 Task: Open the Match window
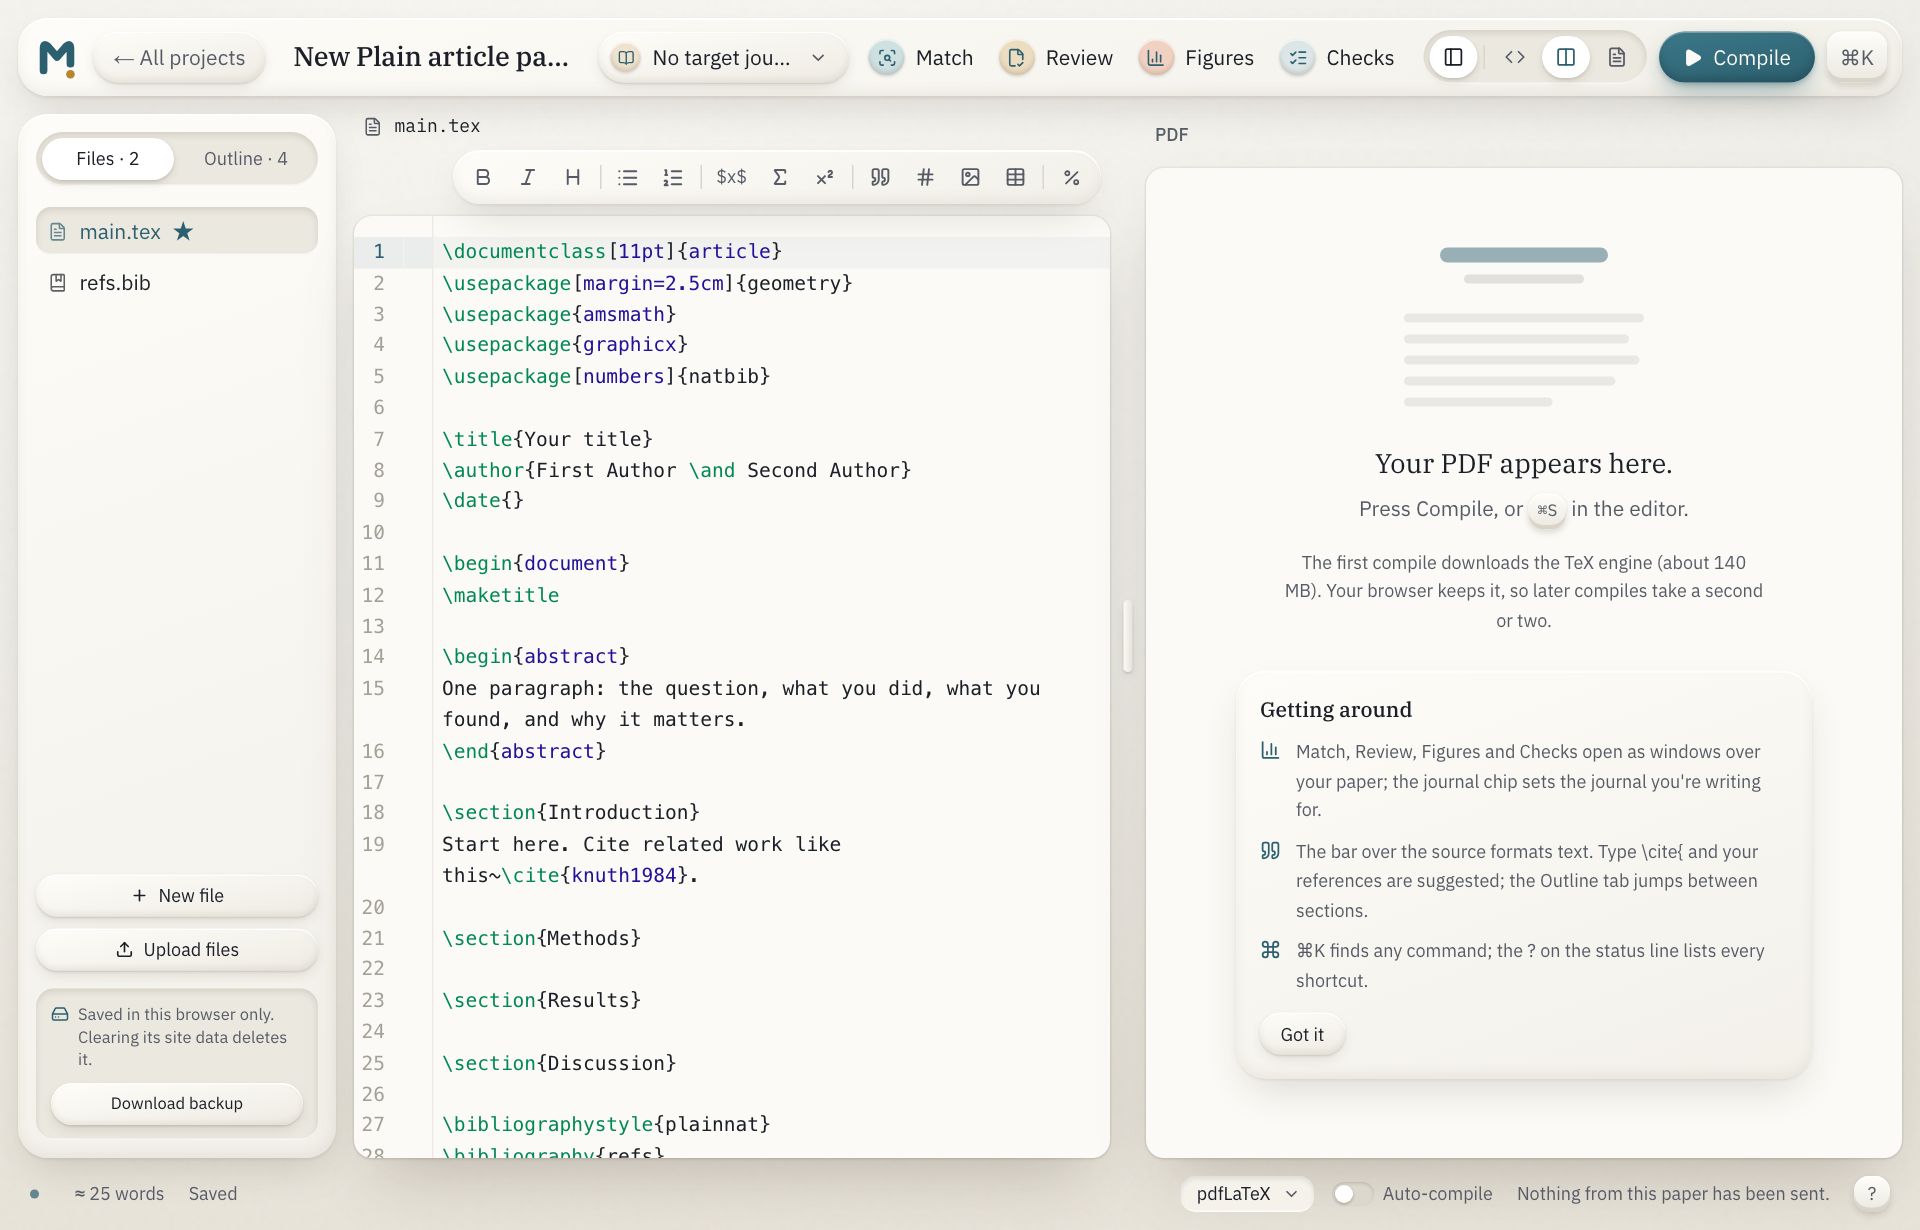[x=921, y=58]
